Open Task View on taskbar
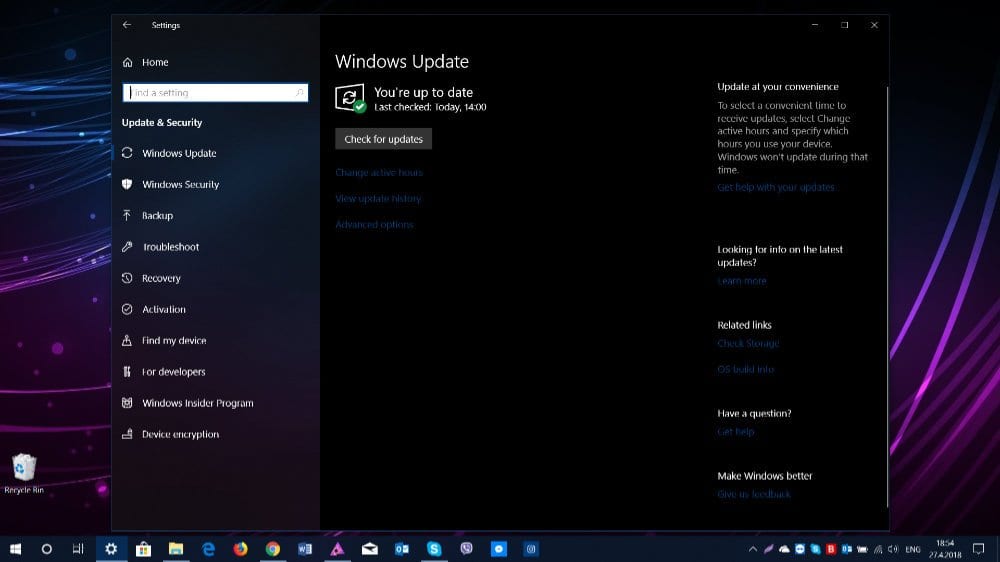This screenshot has width=1000, height=562. (x=78, y=549)
